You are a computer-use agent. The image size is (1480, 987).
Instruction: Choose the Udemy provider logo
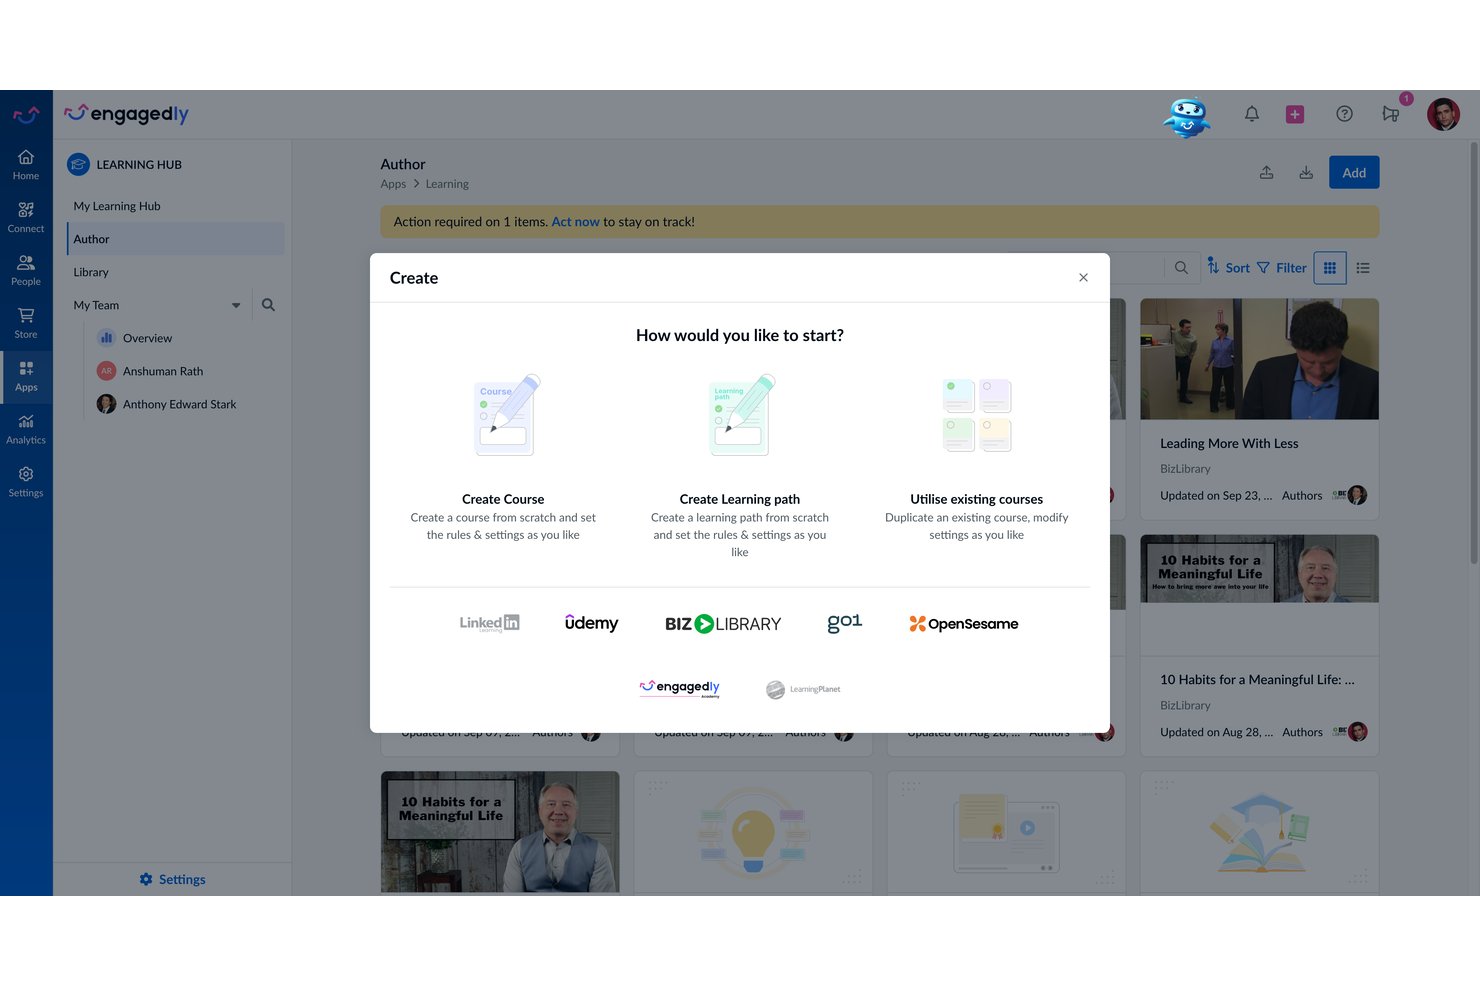click(x=591, y=623)
